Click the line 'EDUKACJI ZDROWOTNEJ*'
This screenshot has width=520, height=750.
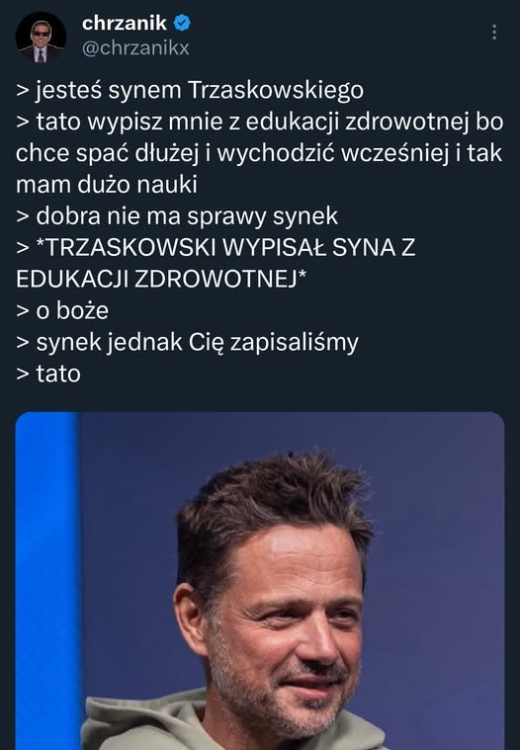(x=160, y=279)
